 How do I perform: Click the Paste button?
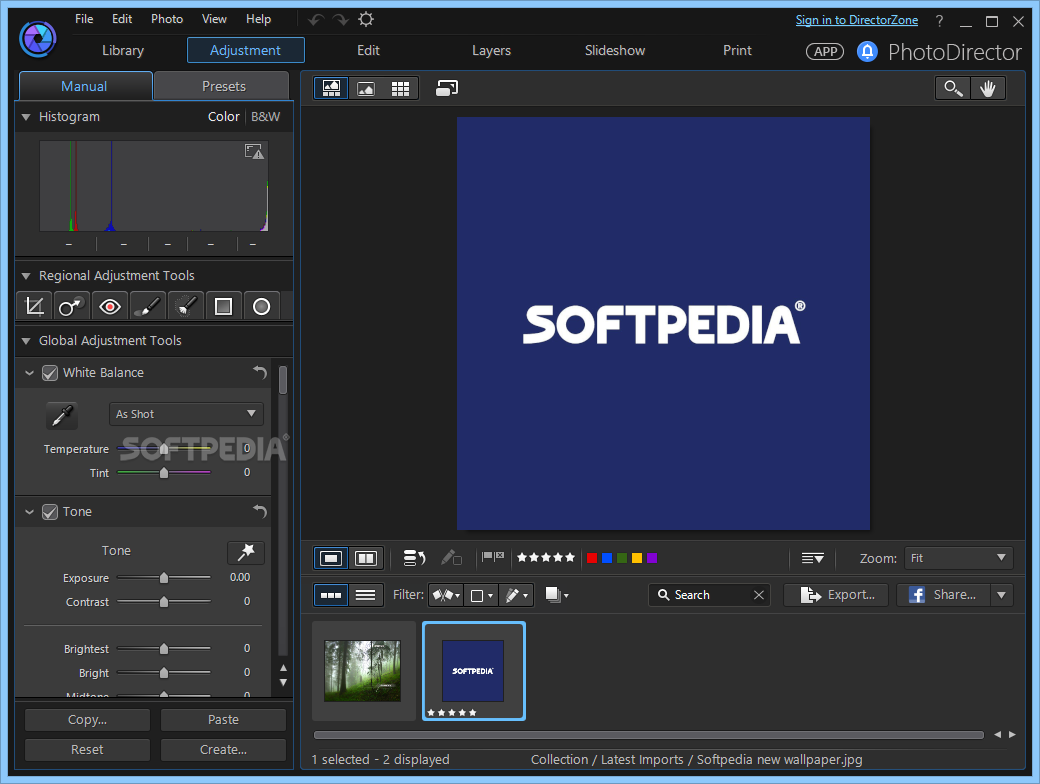point(224,720)
